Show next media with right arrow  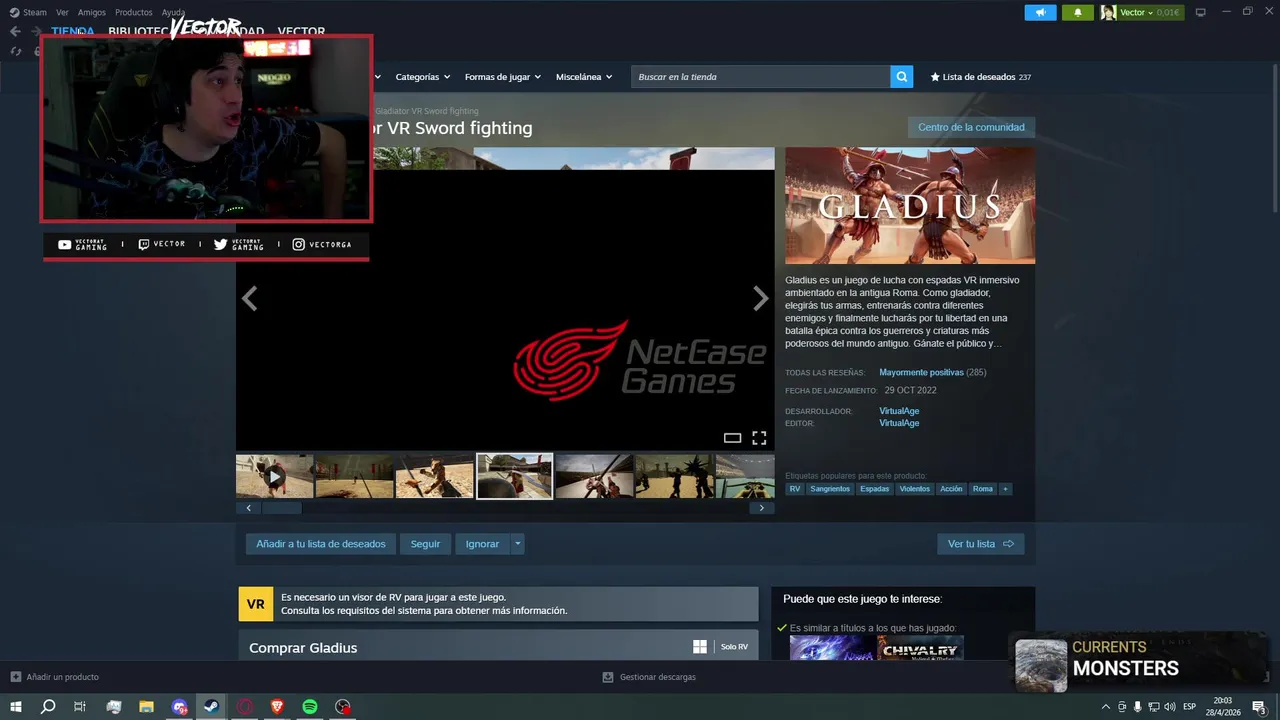click(761, 298)
